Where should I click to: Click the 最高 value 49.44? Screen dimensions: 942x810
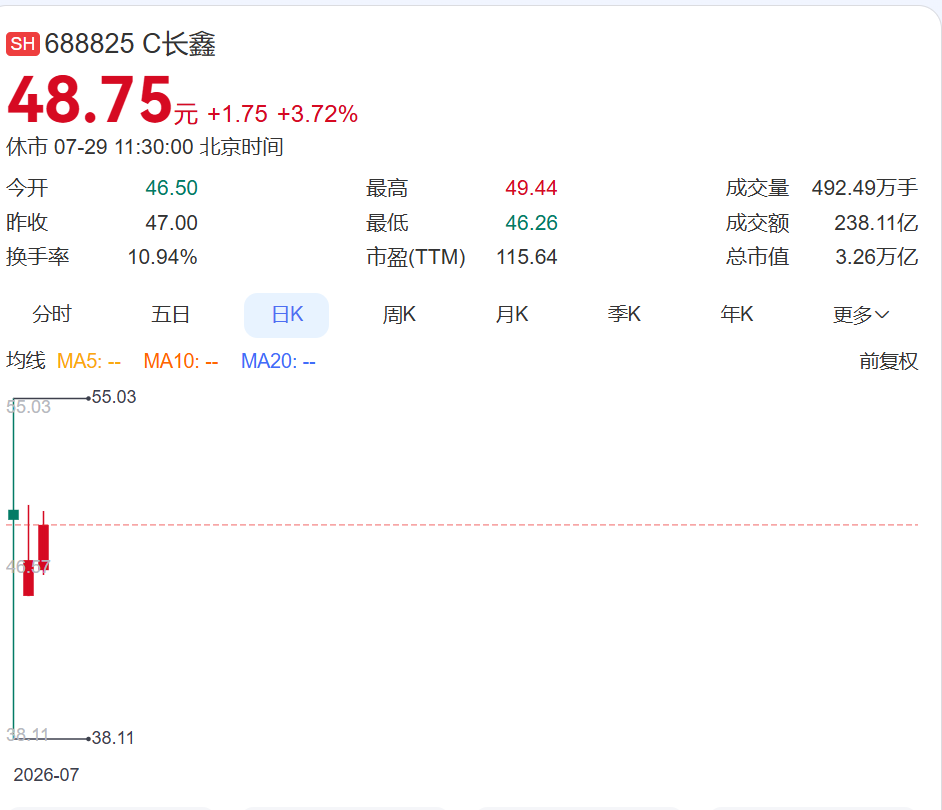click(x=531, y=188)
